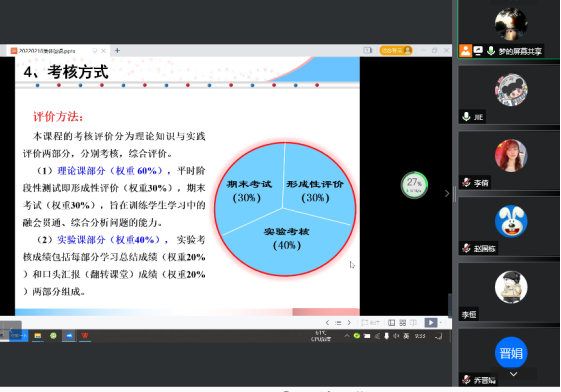Go to the previous slide using left arrow
The width and height of the screenshot is (561, 392).
point(327,323)
